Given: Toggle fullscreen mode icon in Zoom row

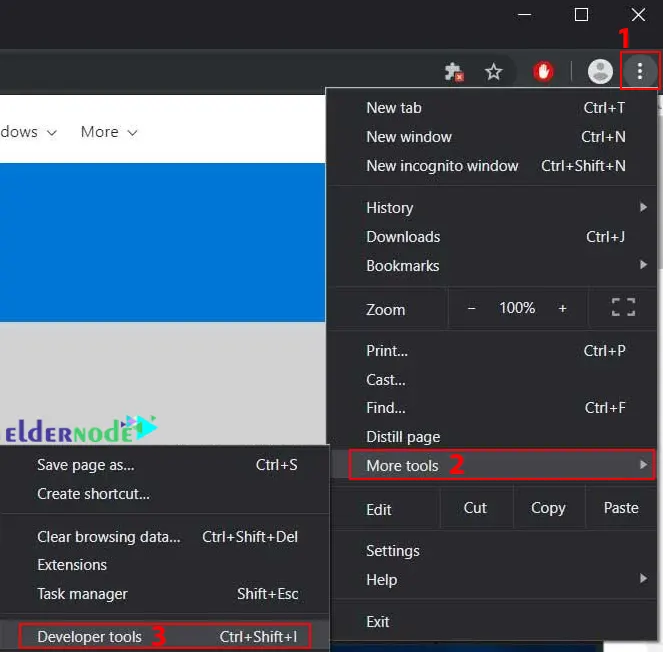Looking at the screenshot, I should (x=623, y=307).
